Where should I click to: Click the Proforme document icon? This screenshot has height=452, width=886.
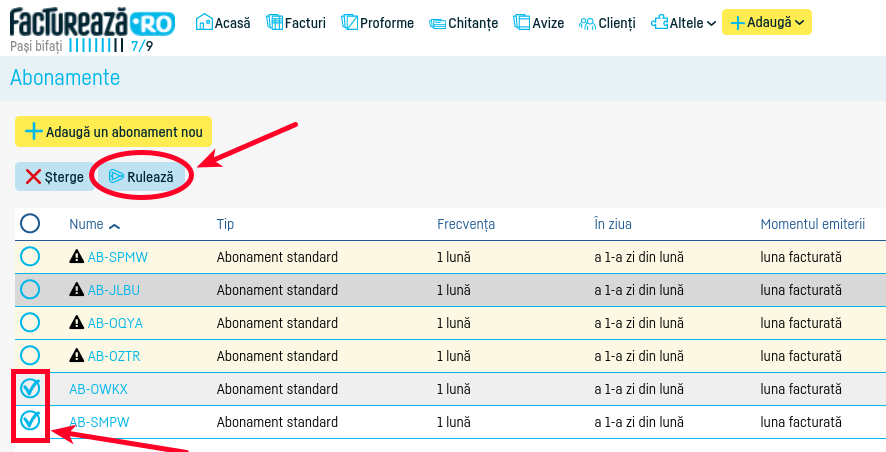(349, 22)
